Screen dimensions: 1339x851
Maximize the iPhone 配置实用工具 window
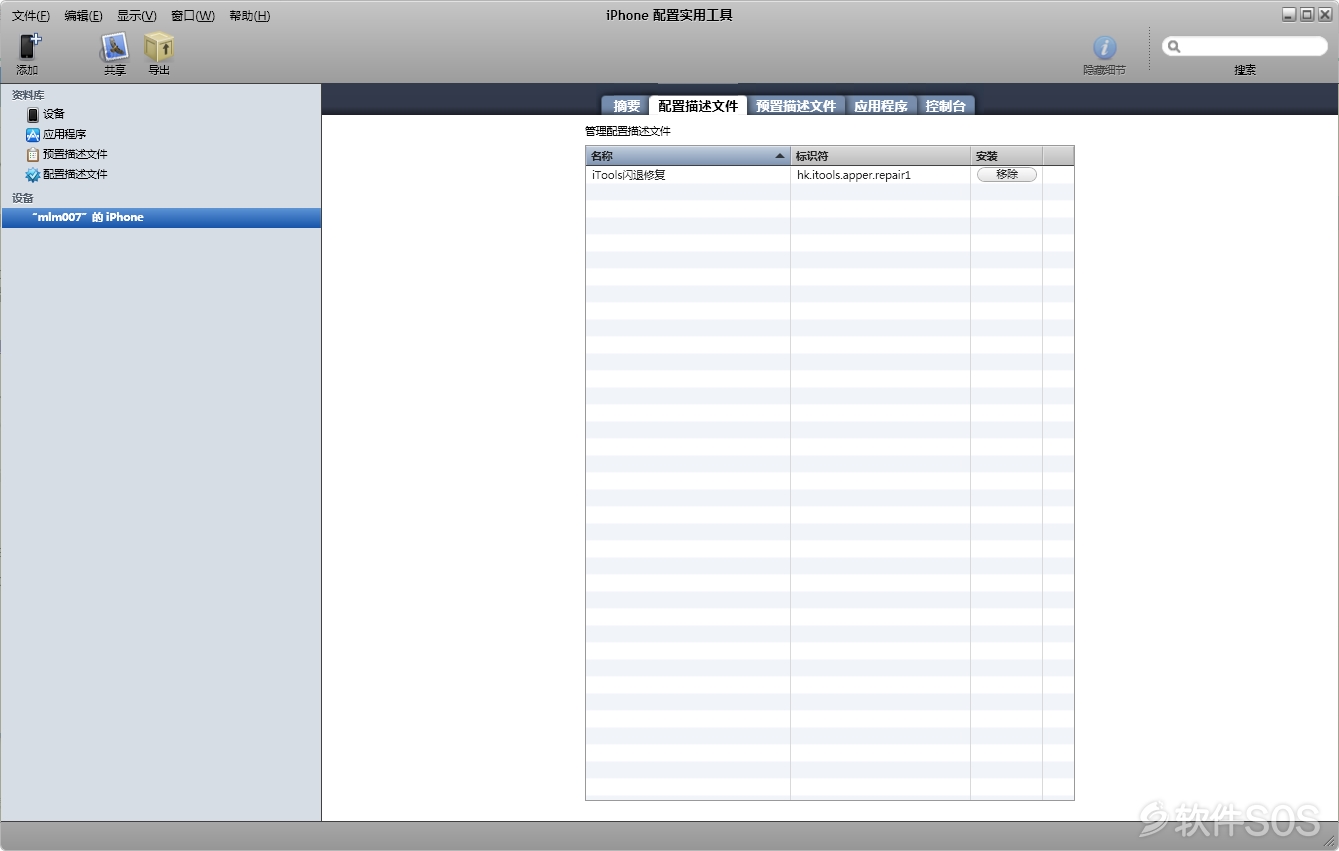[x=1306, y=14]
